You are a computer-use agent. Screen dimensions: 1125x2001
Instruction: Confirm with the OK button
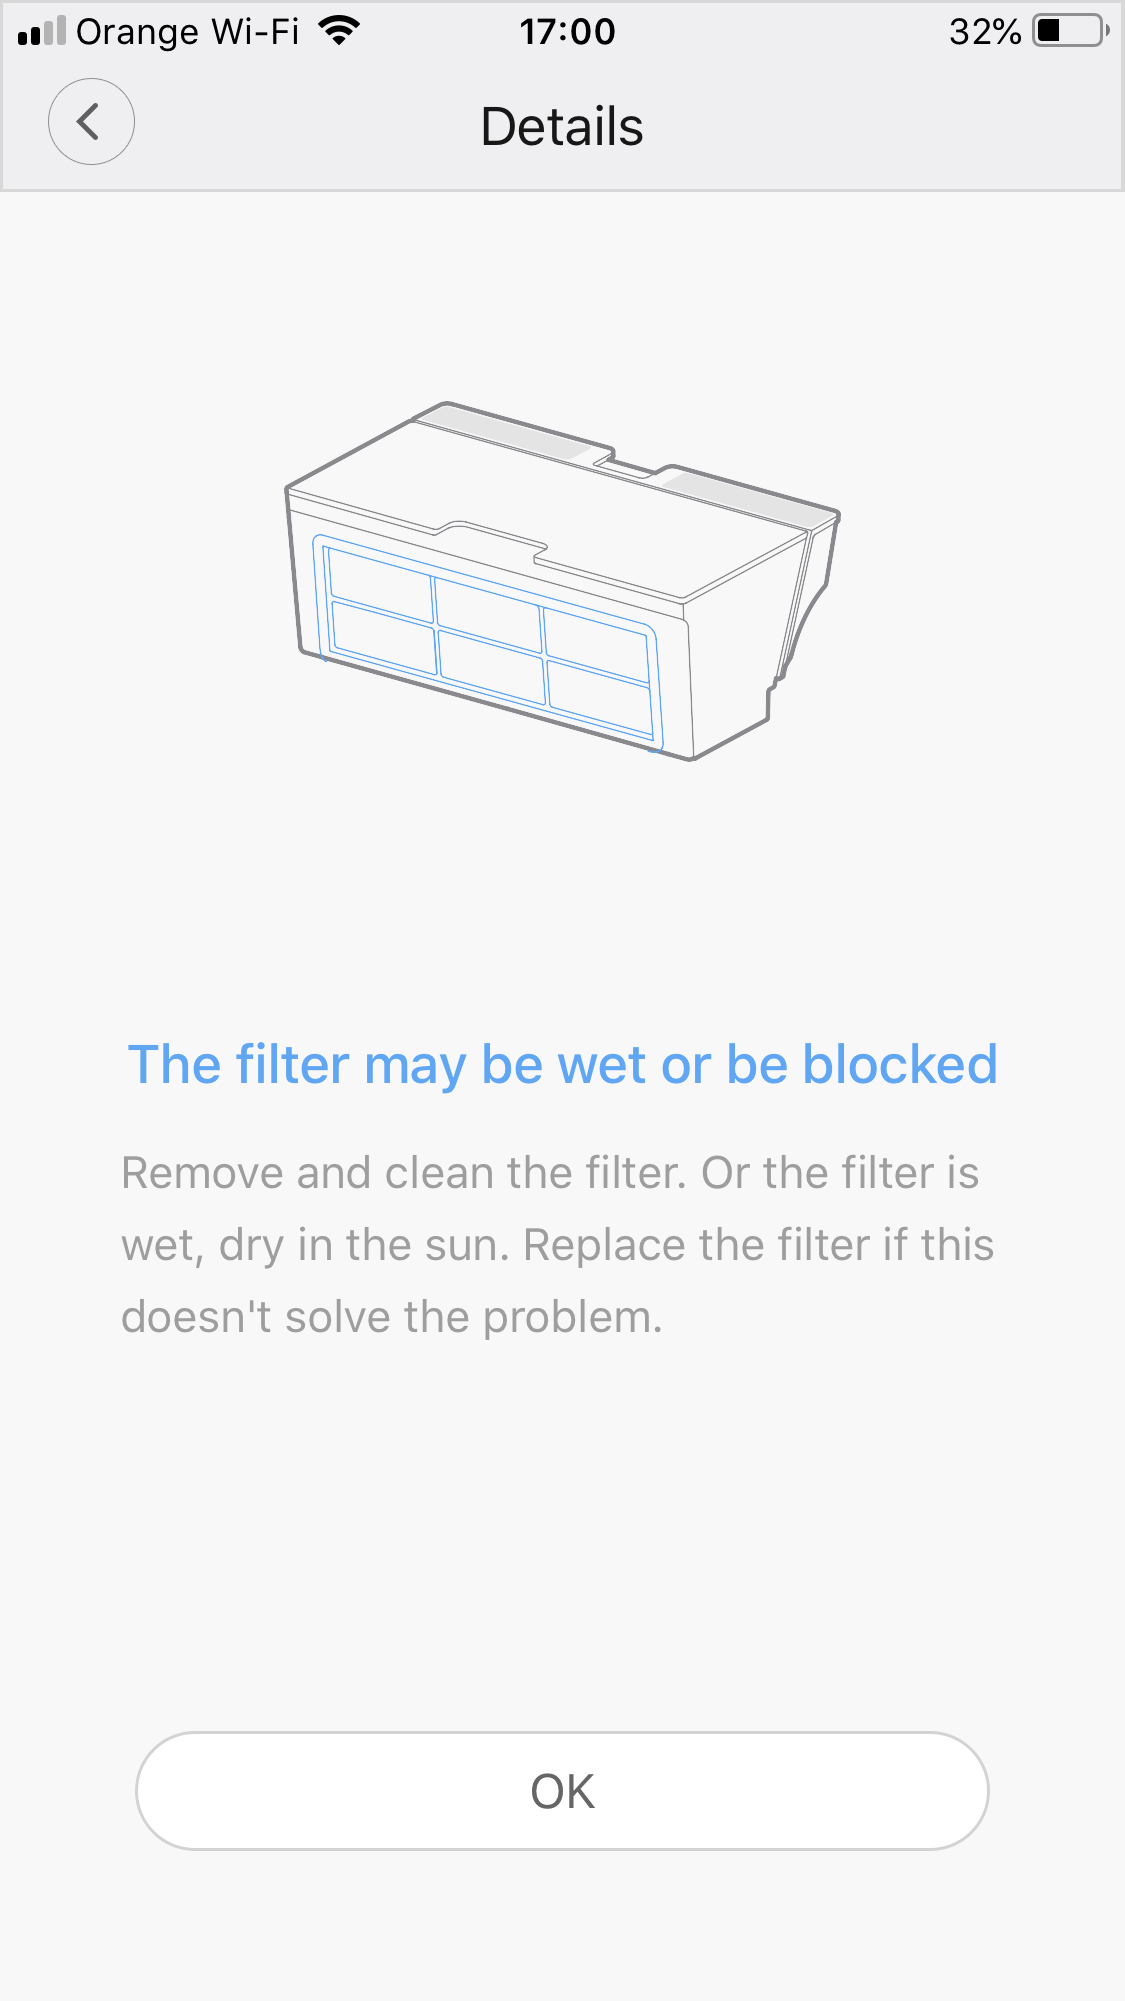562,1791
